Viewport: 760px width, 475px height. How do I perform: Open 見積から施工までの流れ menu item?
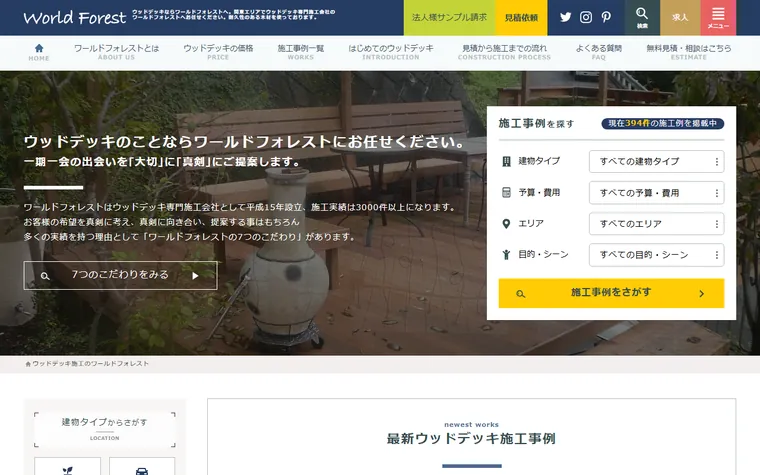tap(504, 52)
